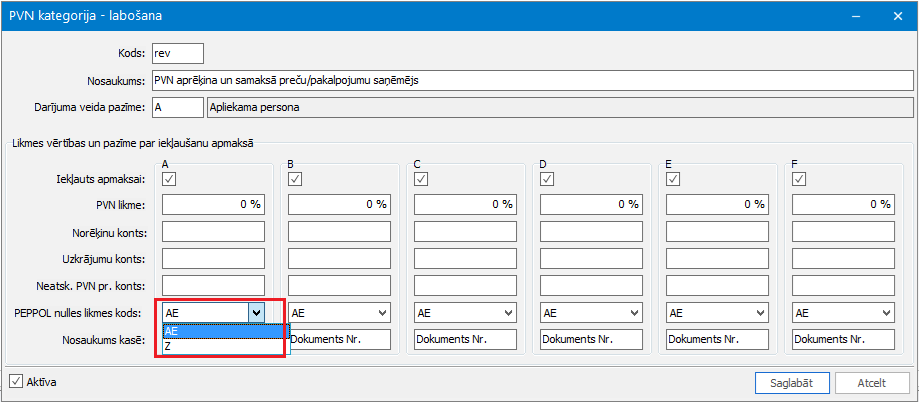Focus the Kods input field

pos(178,53)
